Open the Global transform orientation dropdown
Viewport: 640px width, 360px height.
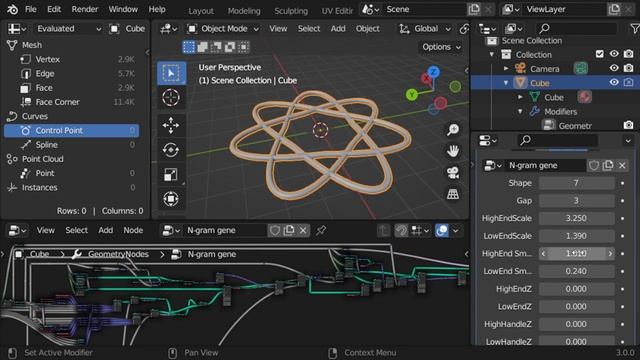[425, 29]
